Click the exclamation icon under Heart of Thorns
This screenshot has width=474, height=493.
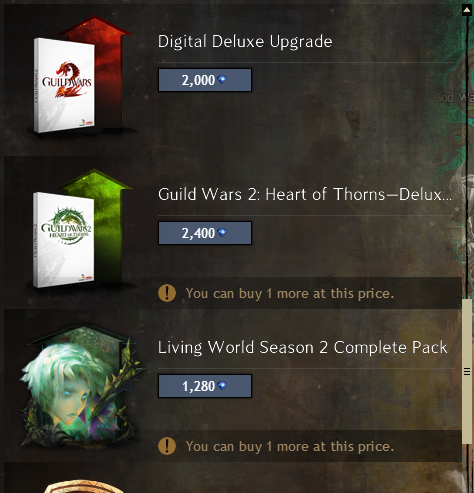pos(167,293)
